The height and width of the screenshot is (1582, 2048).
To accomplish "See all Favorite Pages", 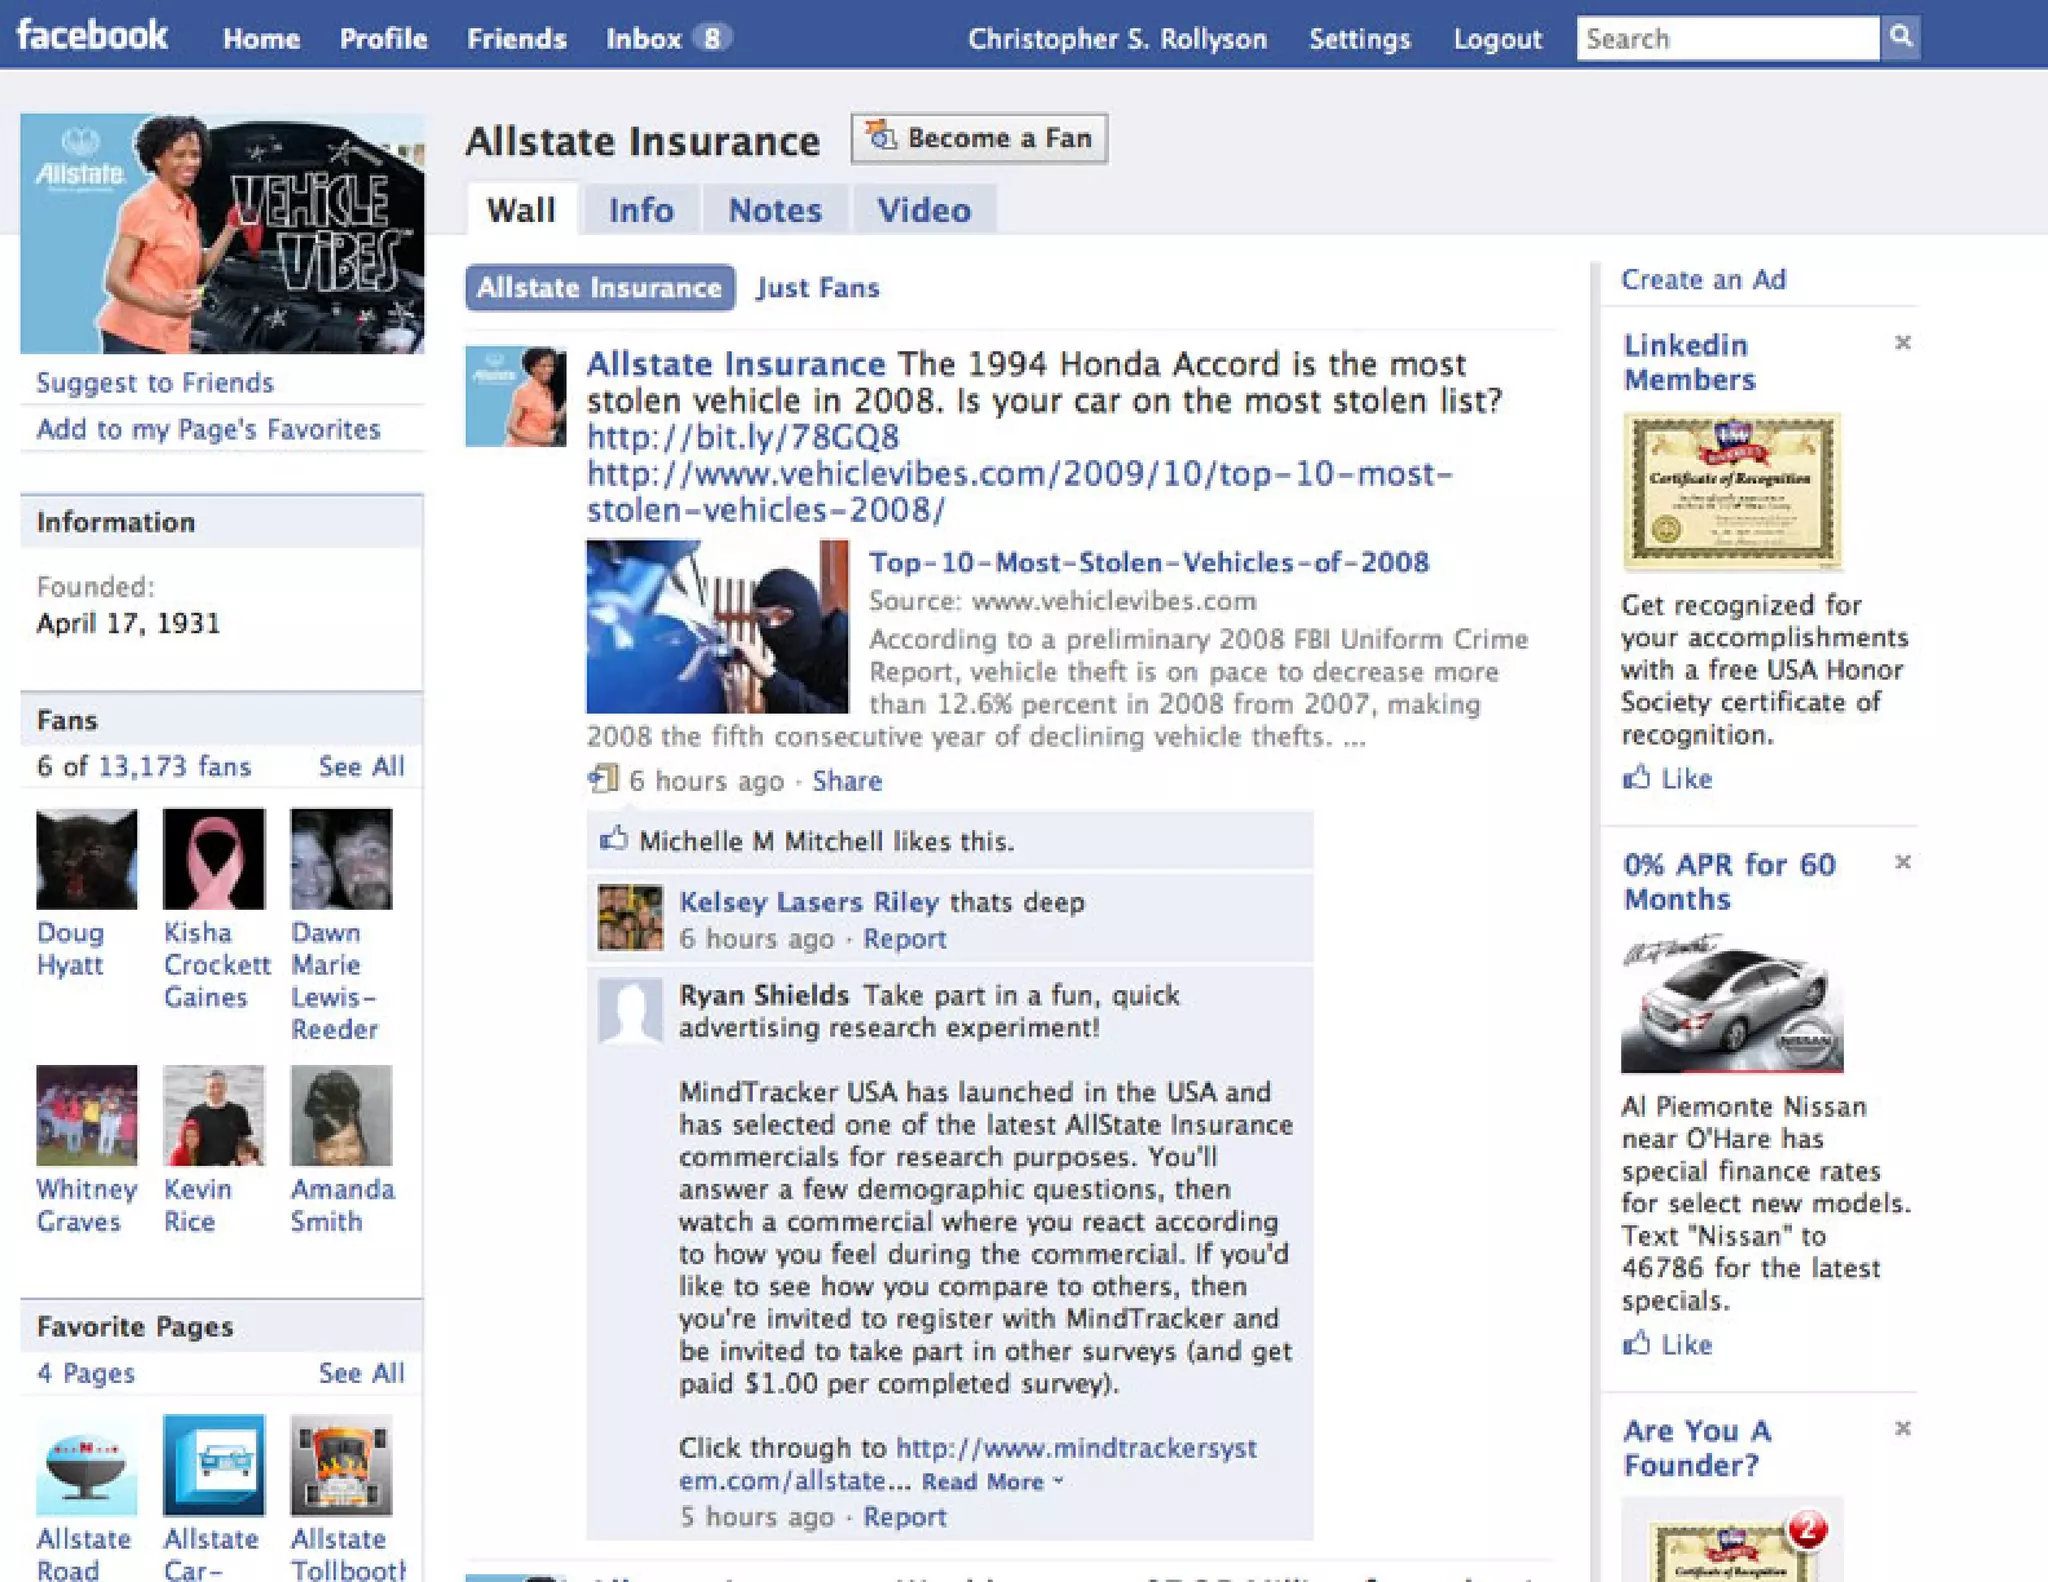I will click(x=361, y=1373).
